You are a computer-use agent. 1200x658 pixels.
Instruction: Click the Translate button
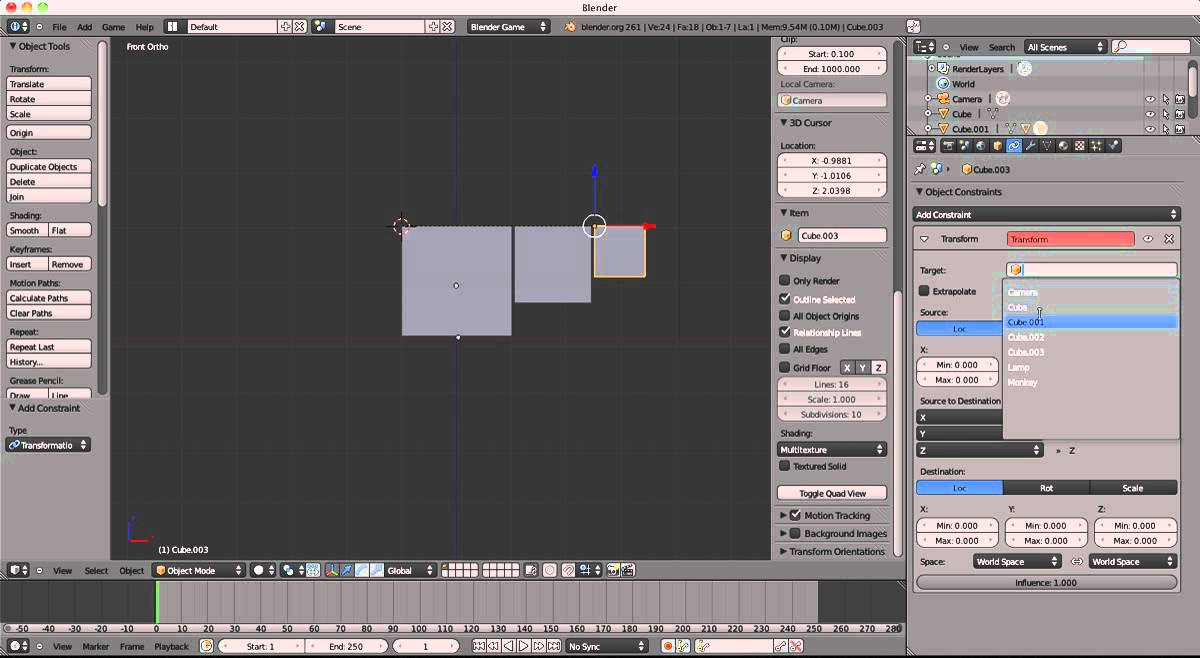click(49, 84)
